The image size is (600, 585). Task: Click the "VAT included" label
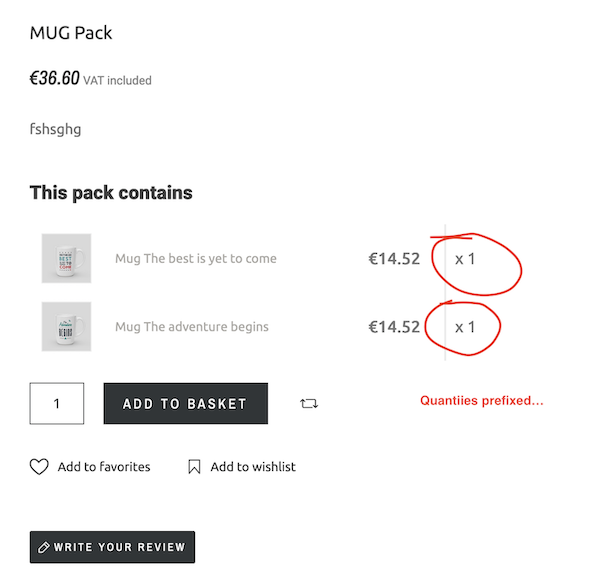tap(117, 80)
